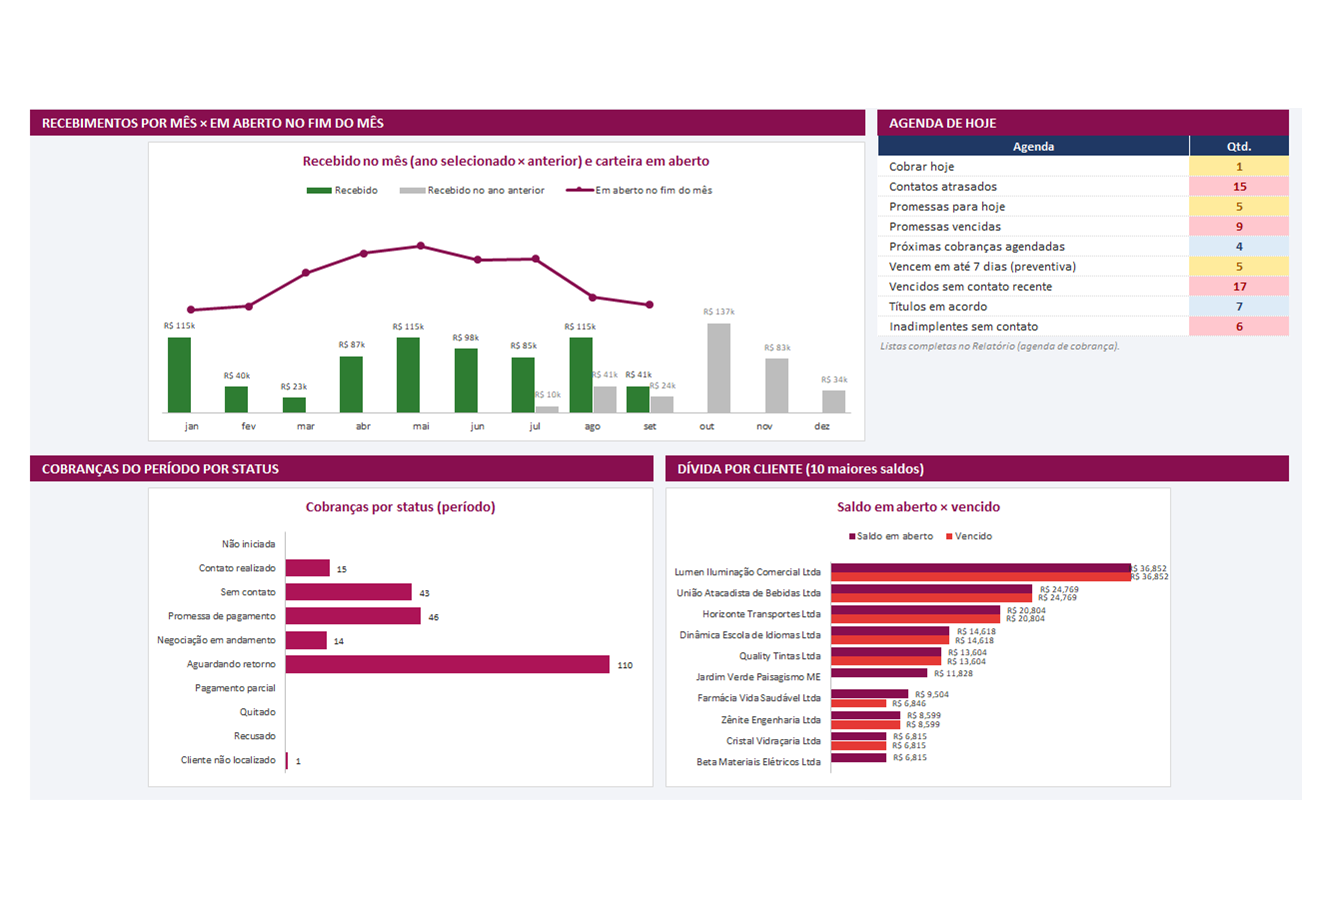
Task: Click the Negociação em andamento status bar
Action: [x=306, y=640]
